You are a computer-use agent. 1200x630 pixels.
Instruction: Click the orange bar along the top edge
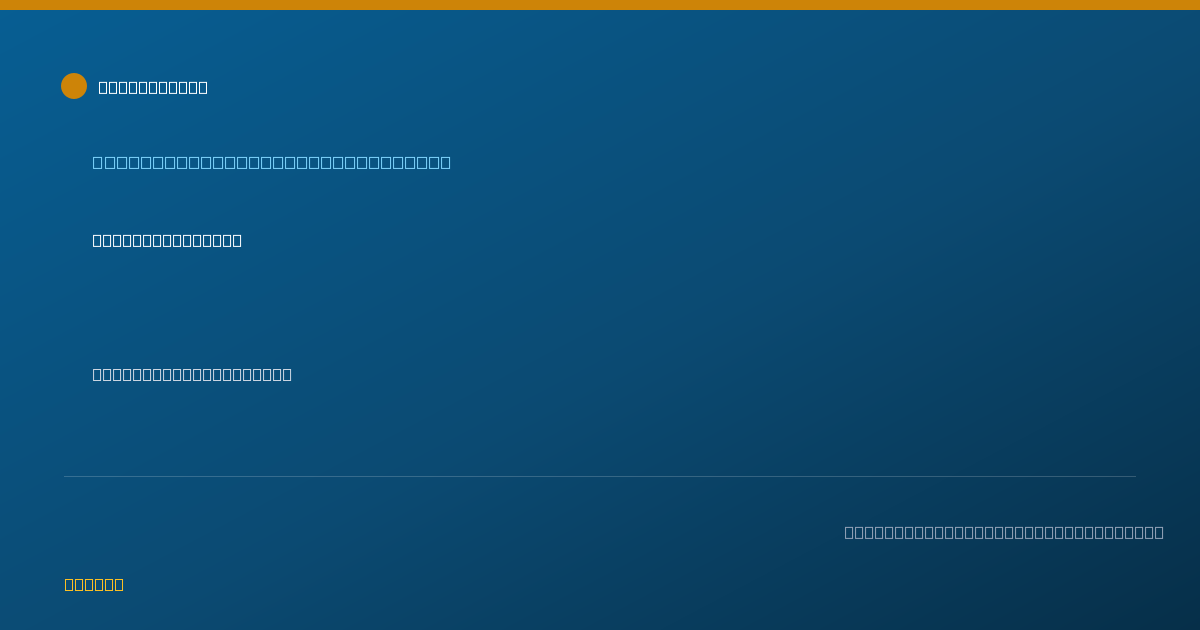tap(600, 5)
